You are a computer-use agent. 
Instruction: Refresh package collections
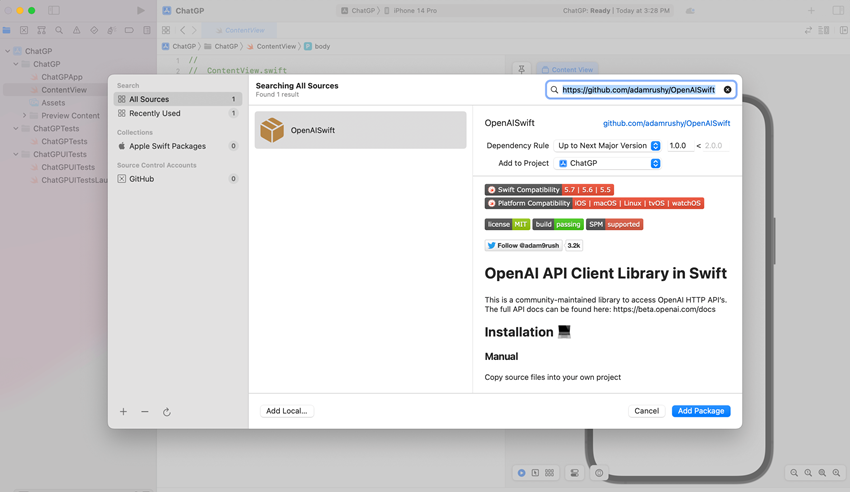[x=166, y=412]
